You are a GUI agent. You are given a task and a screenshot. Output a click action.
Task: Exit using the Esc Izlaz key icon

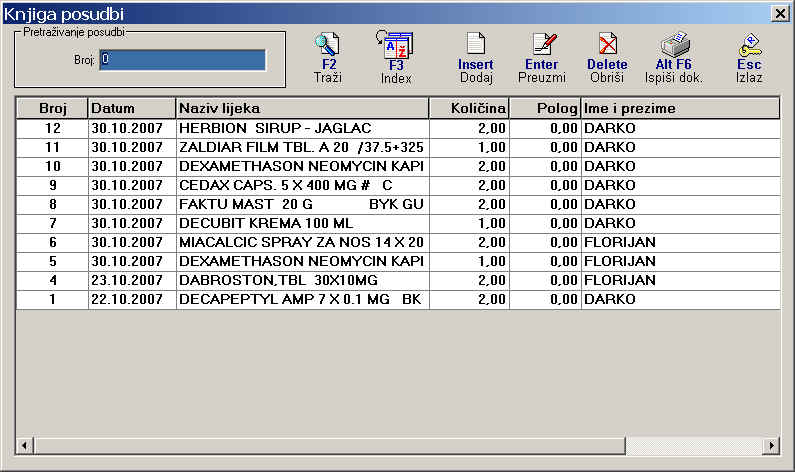click(750, 46)
